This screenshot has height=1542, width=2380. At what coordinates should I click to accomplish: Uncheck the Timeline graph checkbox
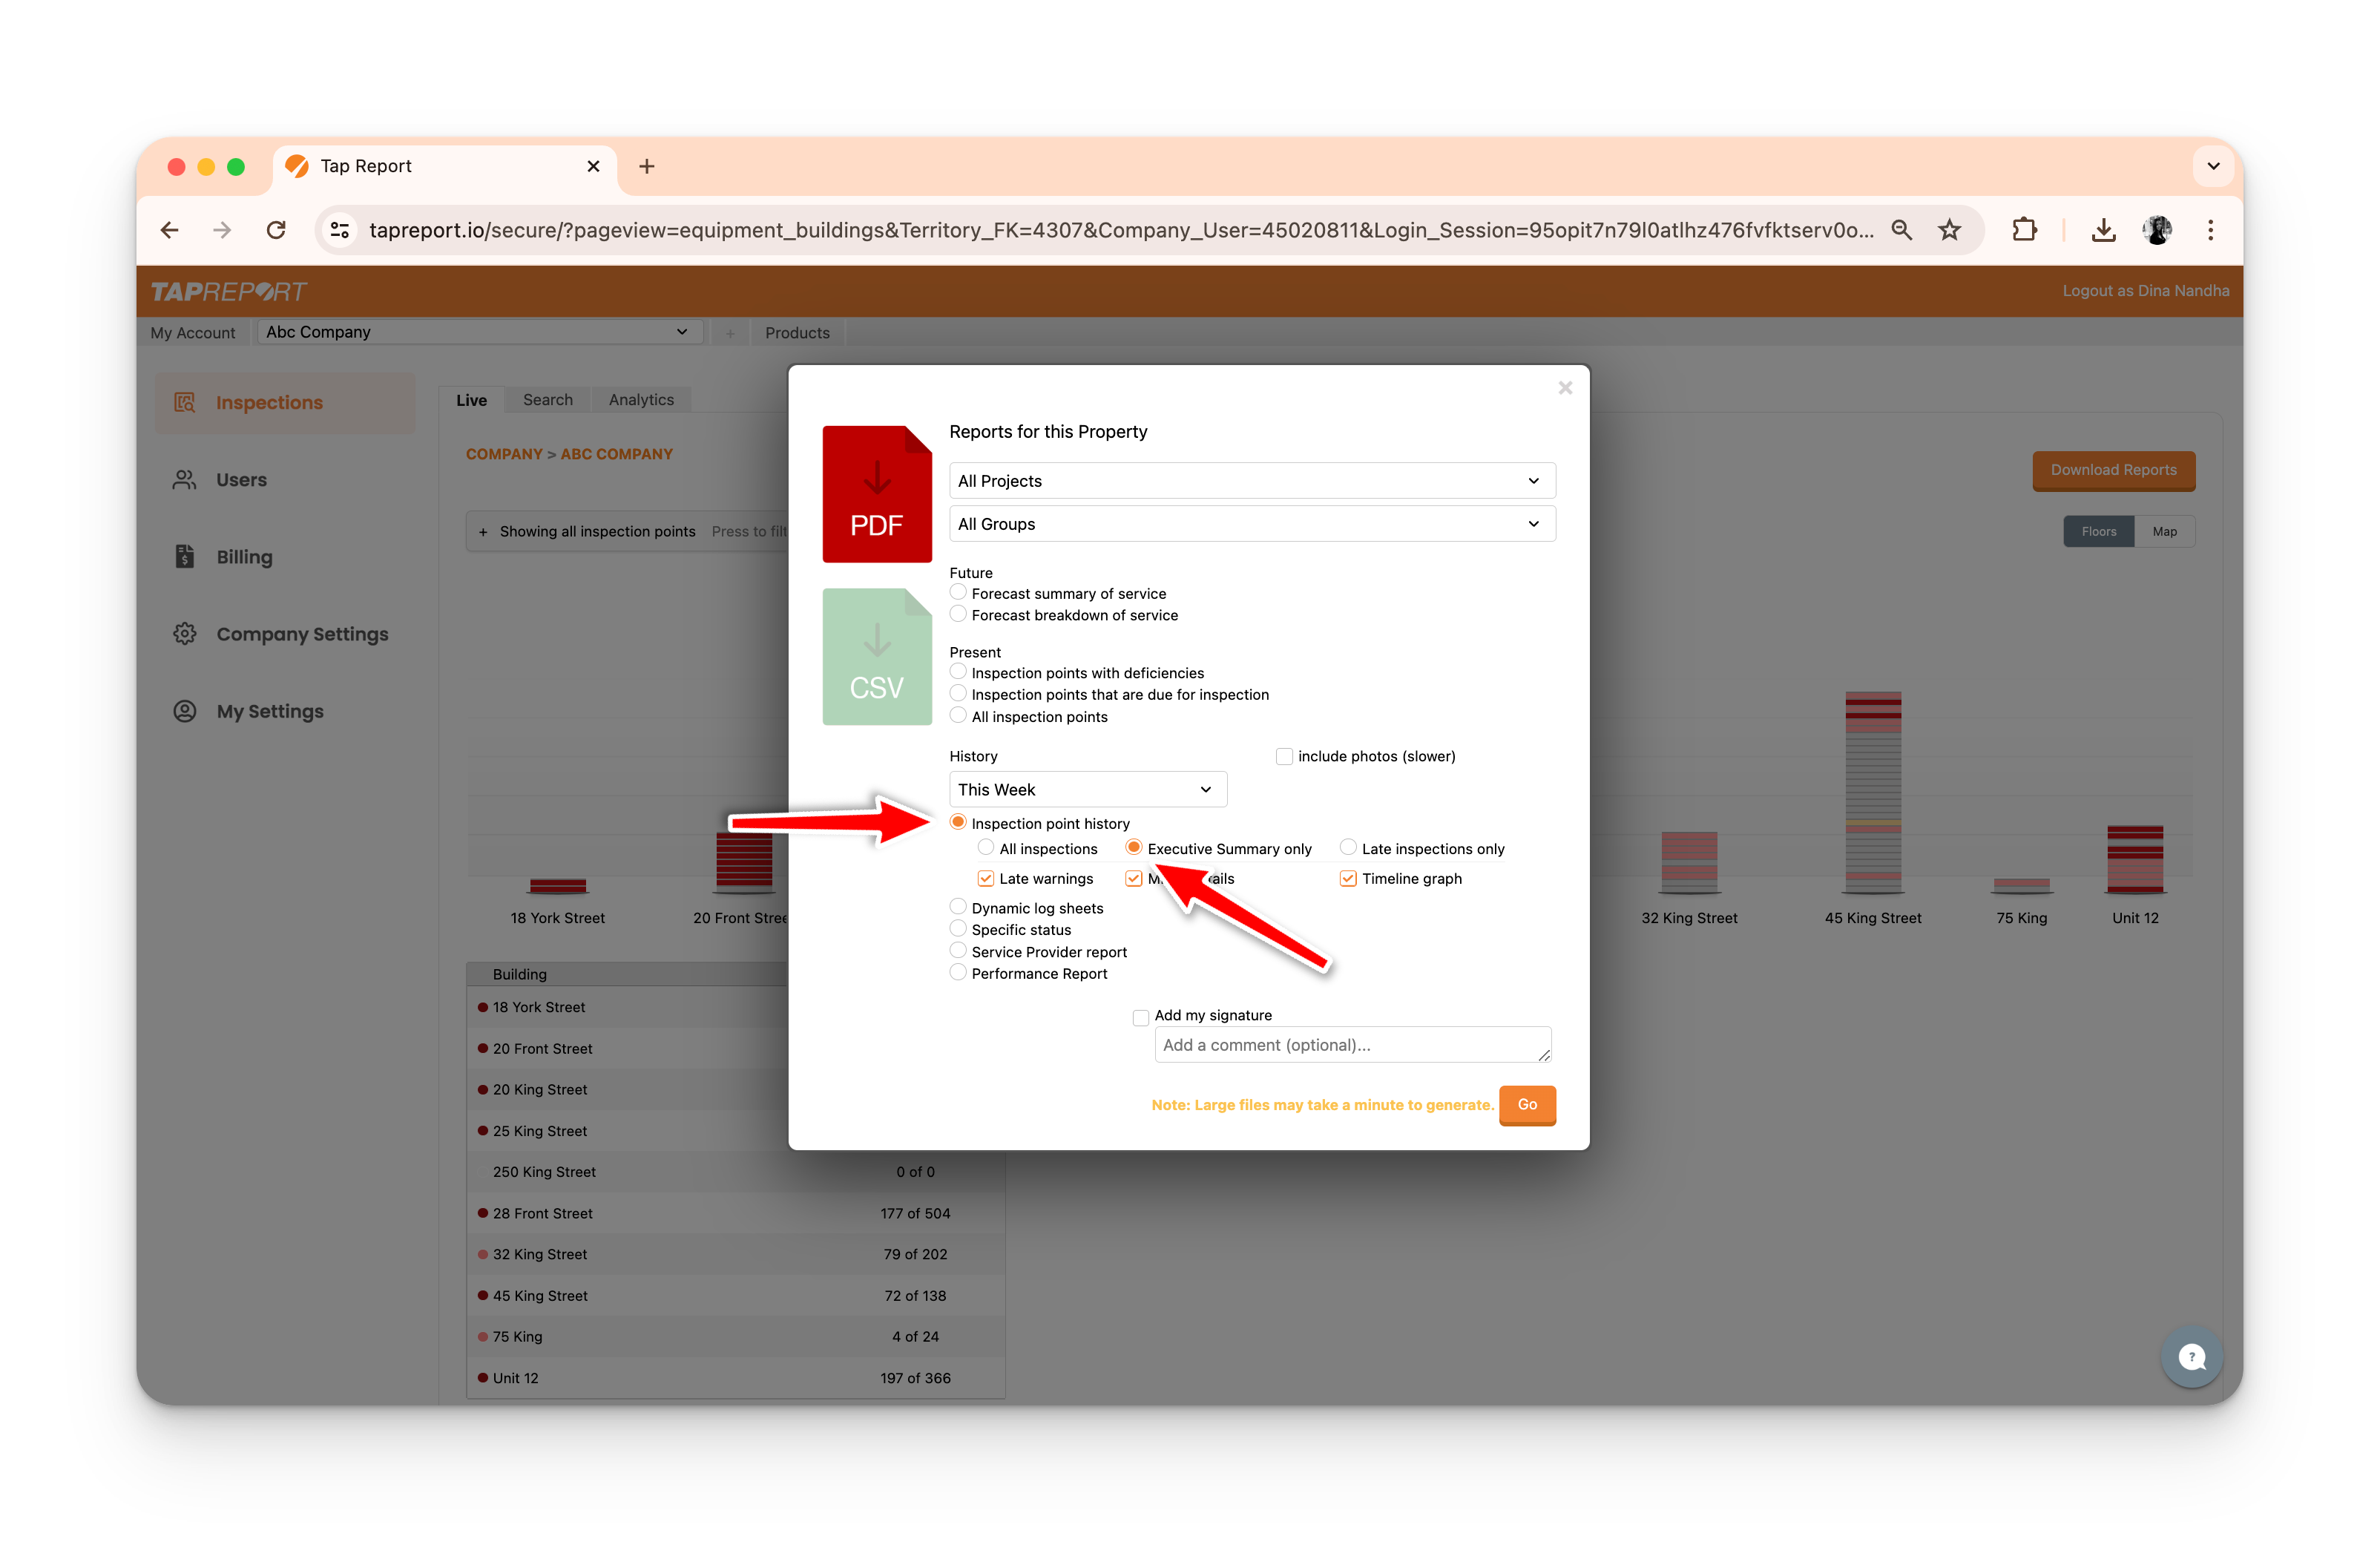pos(1347,878)
